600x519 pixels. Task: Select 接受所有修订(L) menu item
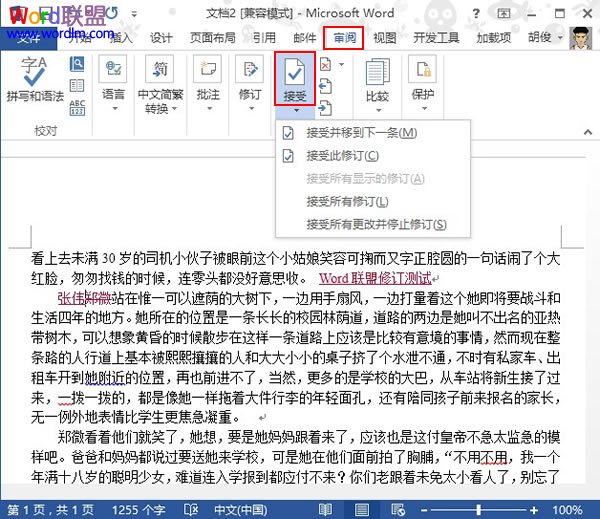tap(373, 201)
